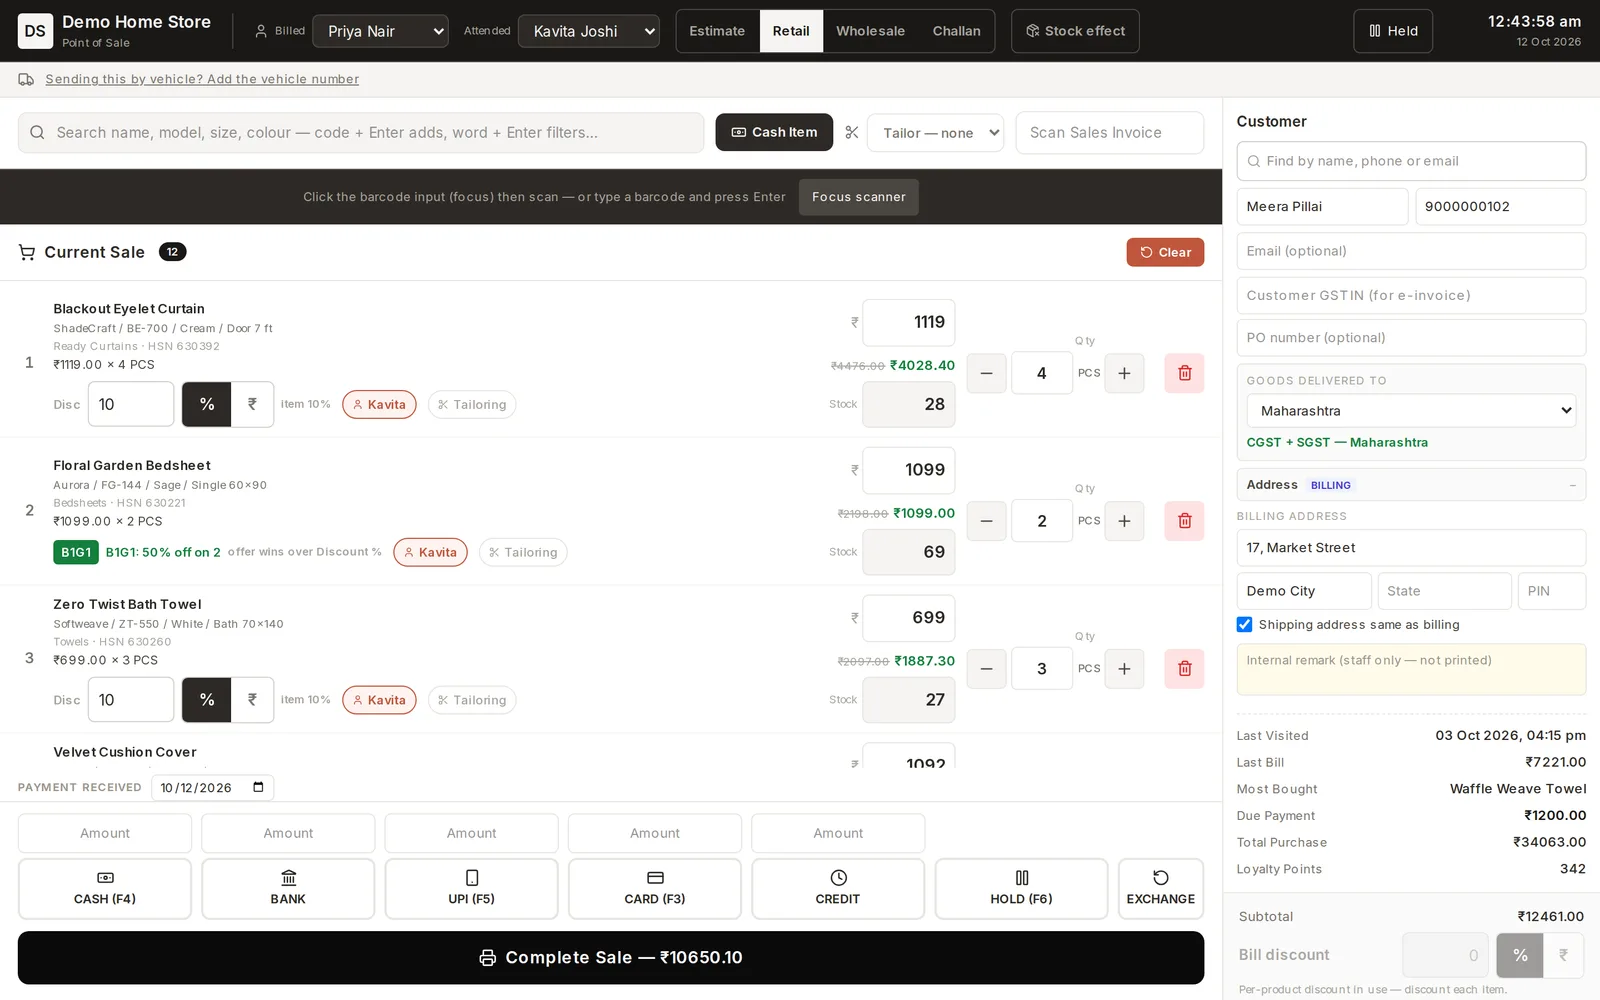Decrease quantity of Floral Garden Bedsheet
Image resolution: width=1600 pixels, height=1000 pixels.
point(986,521)
